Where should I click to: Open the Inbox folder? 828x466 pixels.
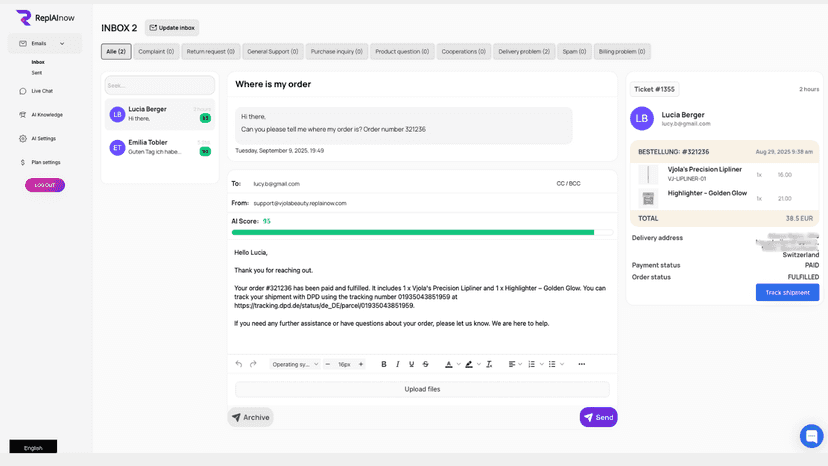[37, 62]
